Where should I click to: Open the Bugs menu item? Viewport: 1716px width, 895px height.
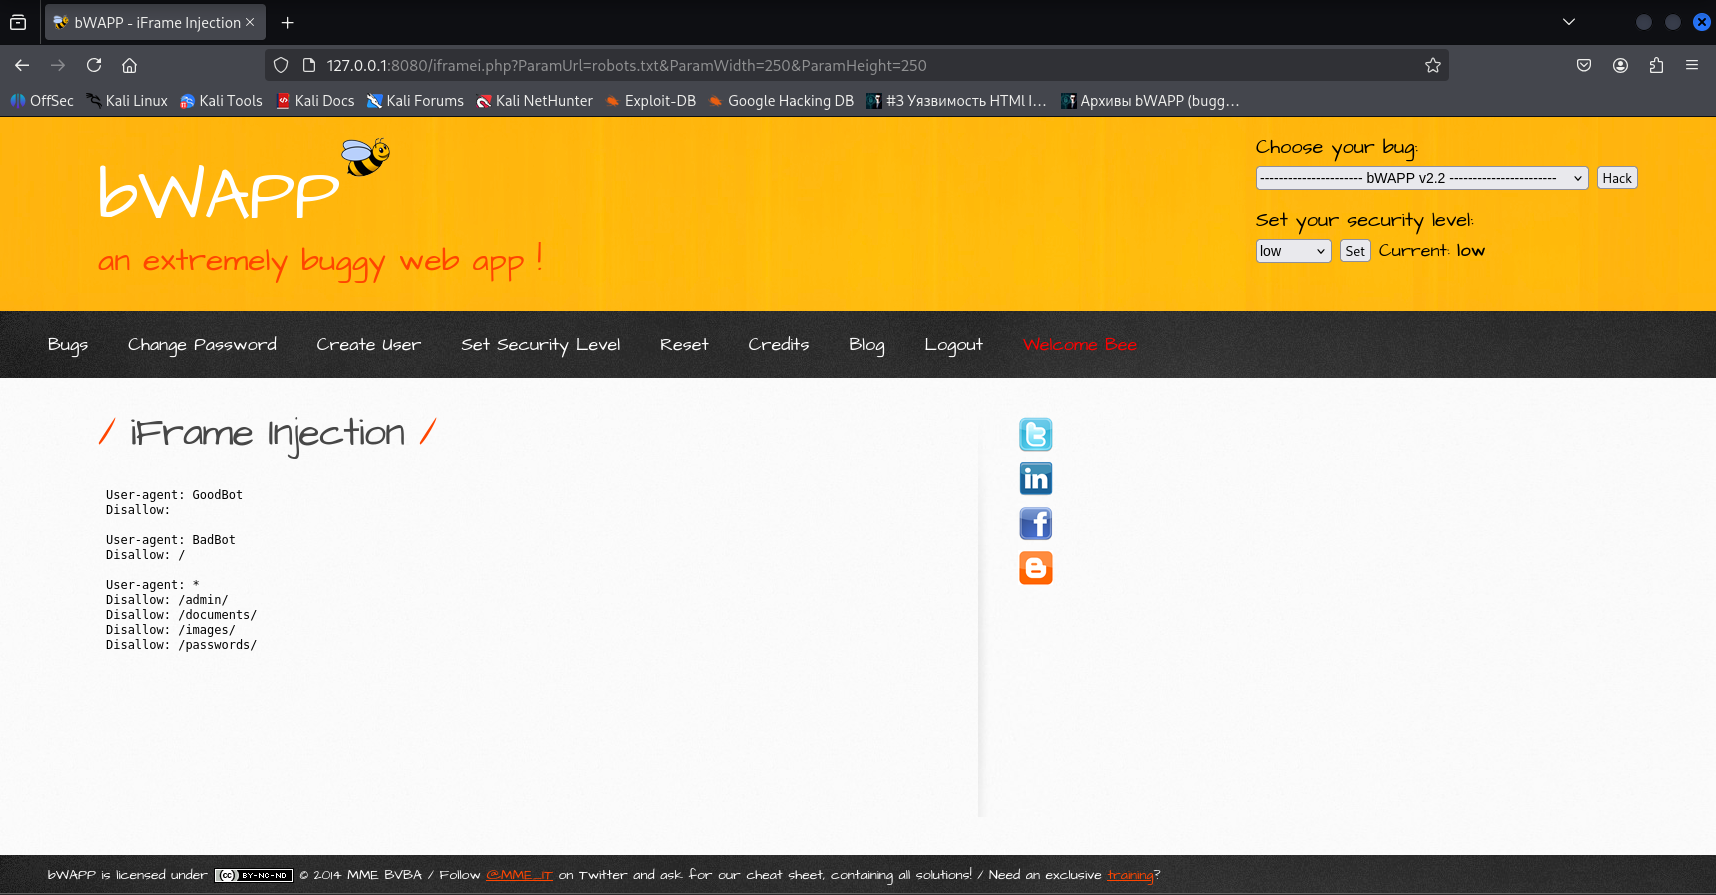[x=68, y=345]
